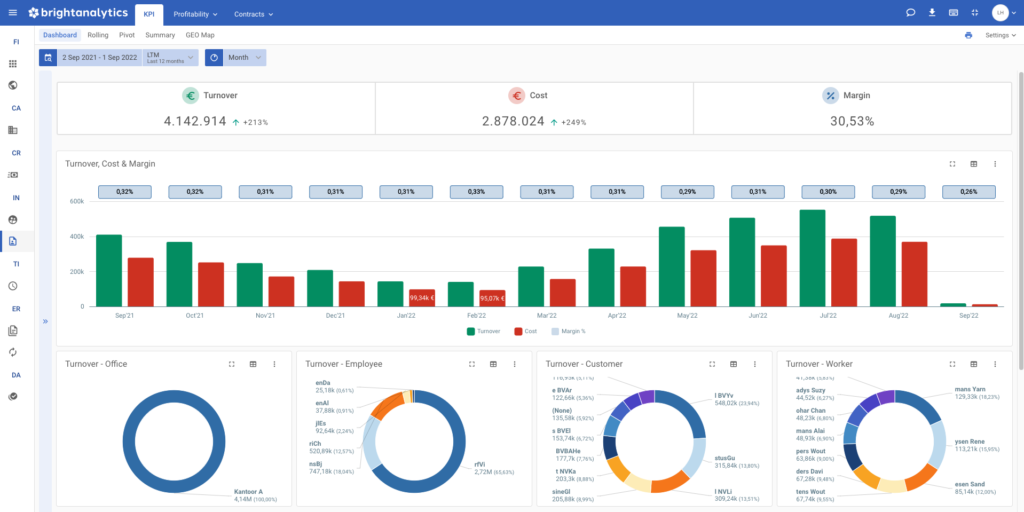Expand Turnover - Customer chart fullscreen
The image size is (1024, 512).
coord(712,364)
